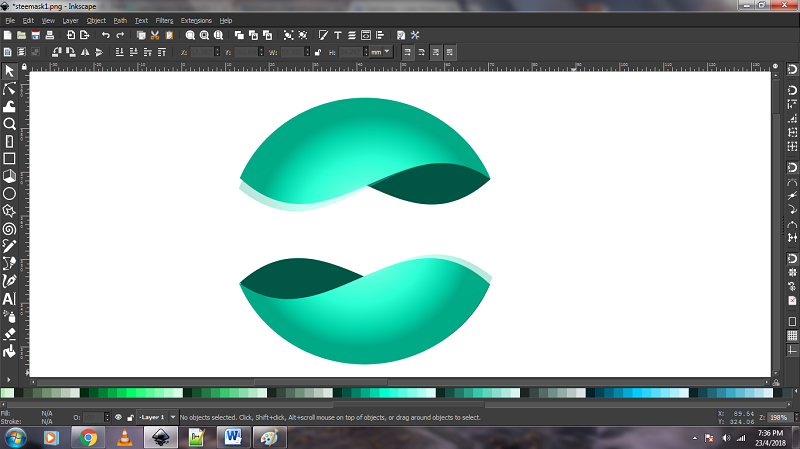800x449 pixels.
Task: Toggle scale rounded corners in rectangles
Action: (421, 52)
